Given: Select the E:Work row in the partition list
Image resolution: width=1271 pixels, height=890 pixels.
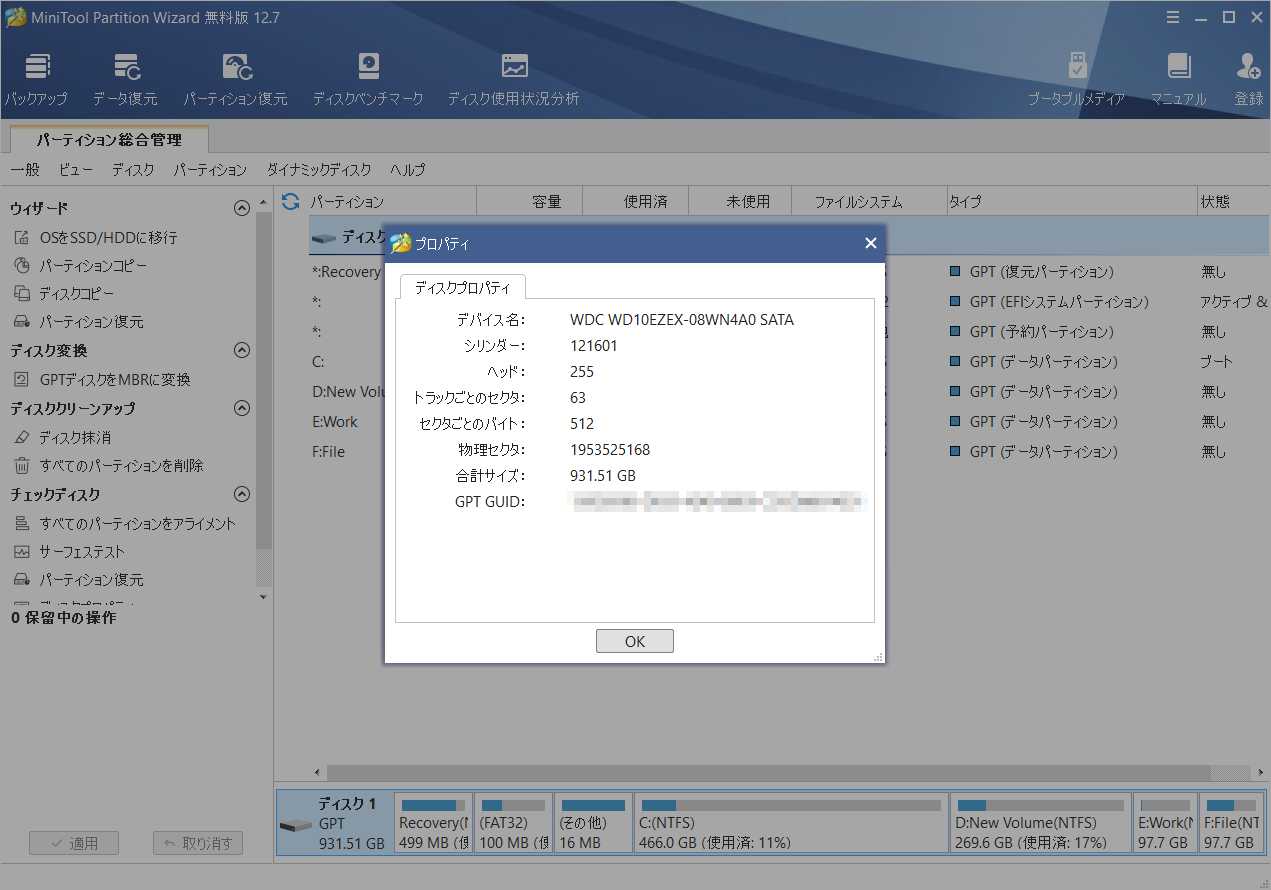Looking at the screenshot, I should (334, 422).
